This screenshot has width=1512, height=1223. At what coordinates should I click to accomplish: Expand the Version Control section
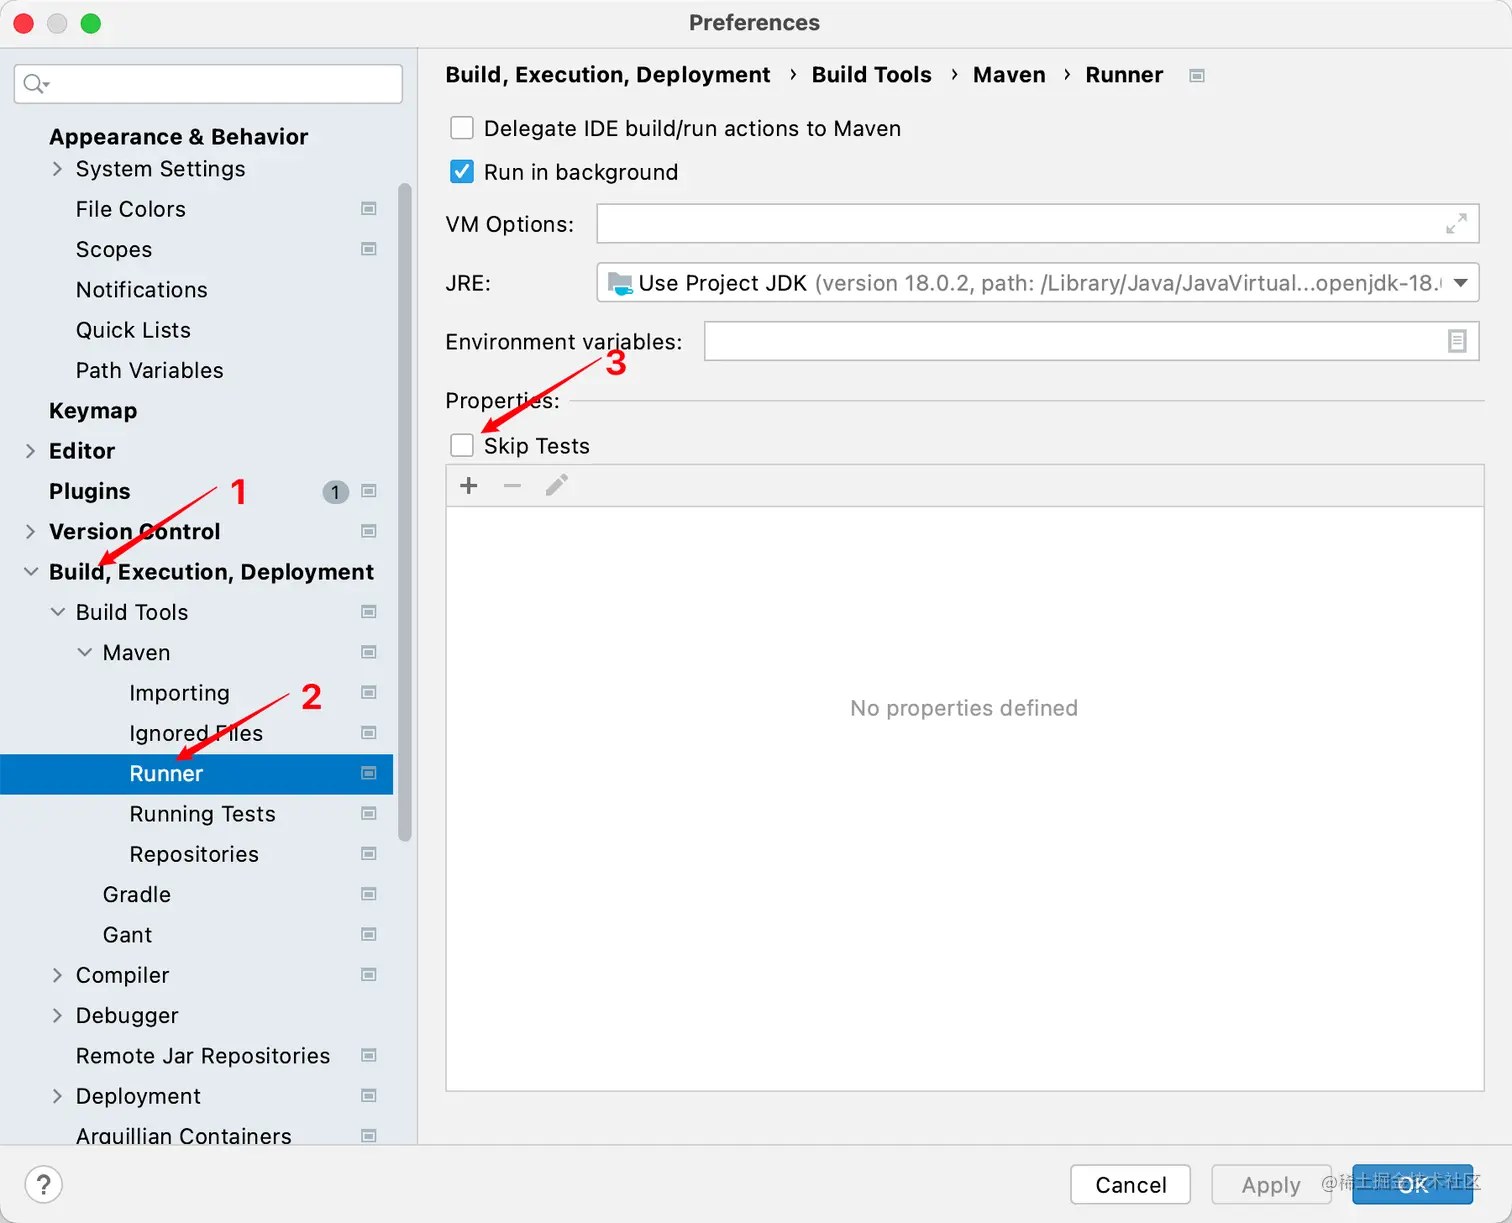[x=30, y=531]
